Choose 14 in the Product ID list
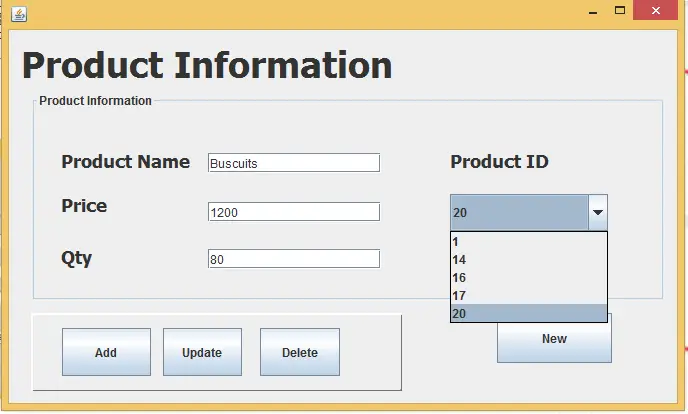 (x=529, y=260)
